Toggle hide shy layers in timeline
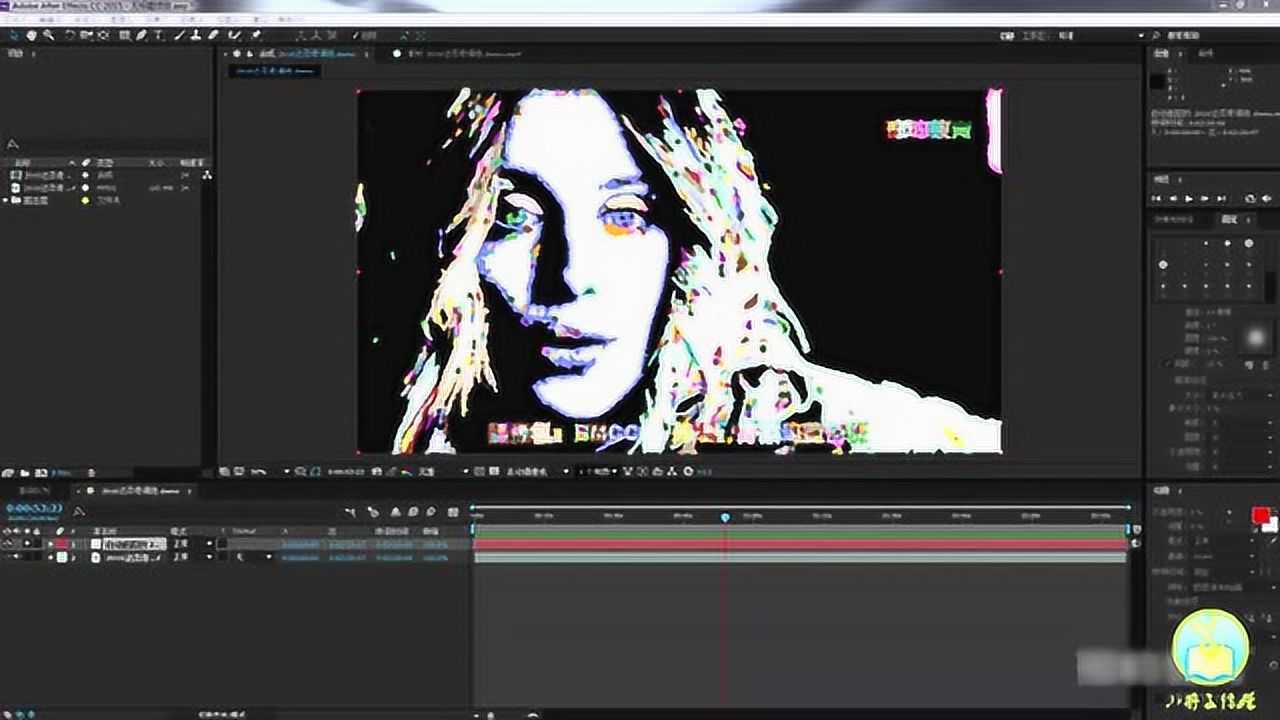 [x=394, y=512]
